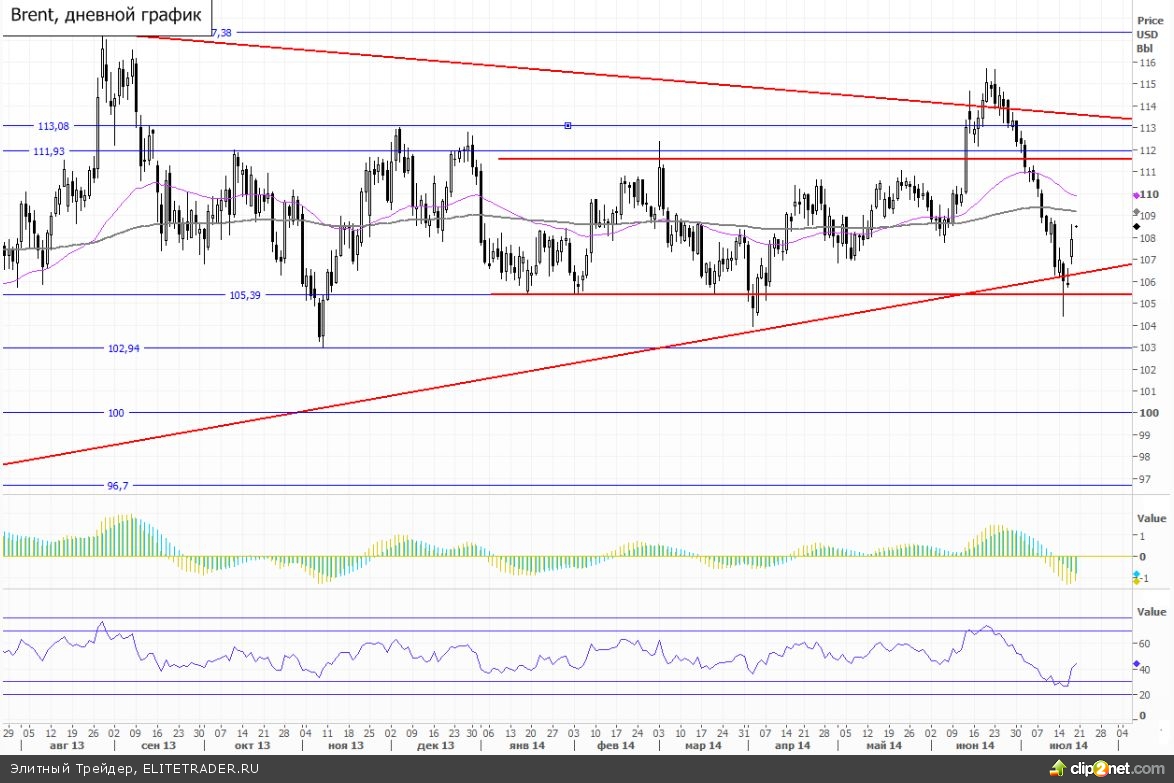Click 60 on the RSI value axis
Image resolution: width=1174 pixels, height=783 pixels.
pyautogui.click(x=1145, y=644)
